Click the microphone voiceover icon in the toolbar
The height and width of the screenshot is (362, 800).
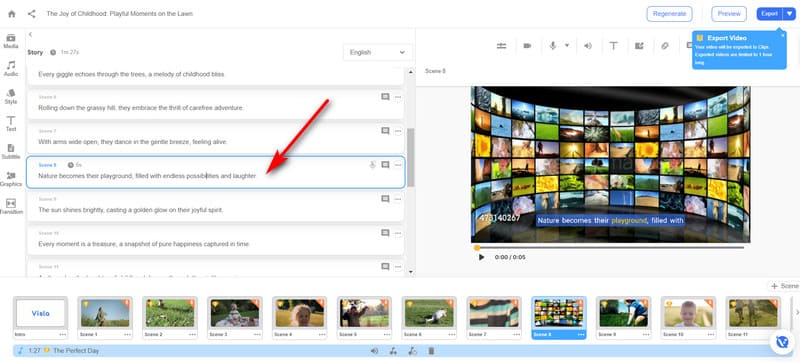(553, 46)
